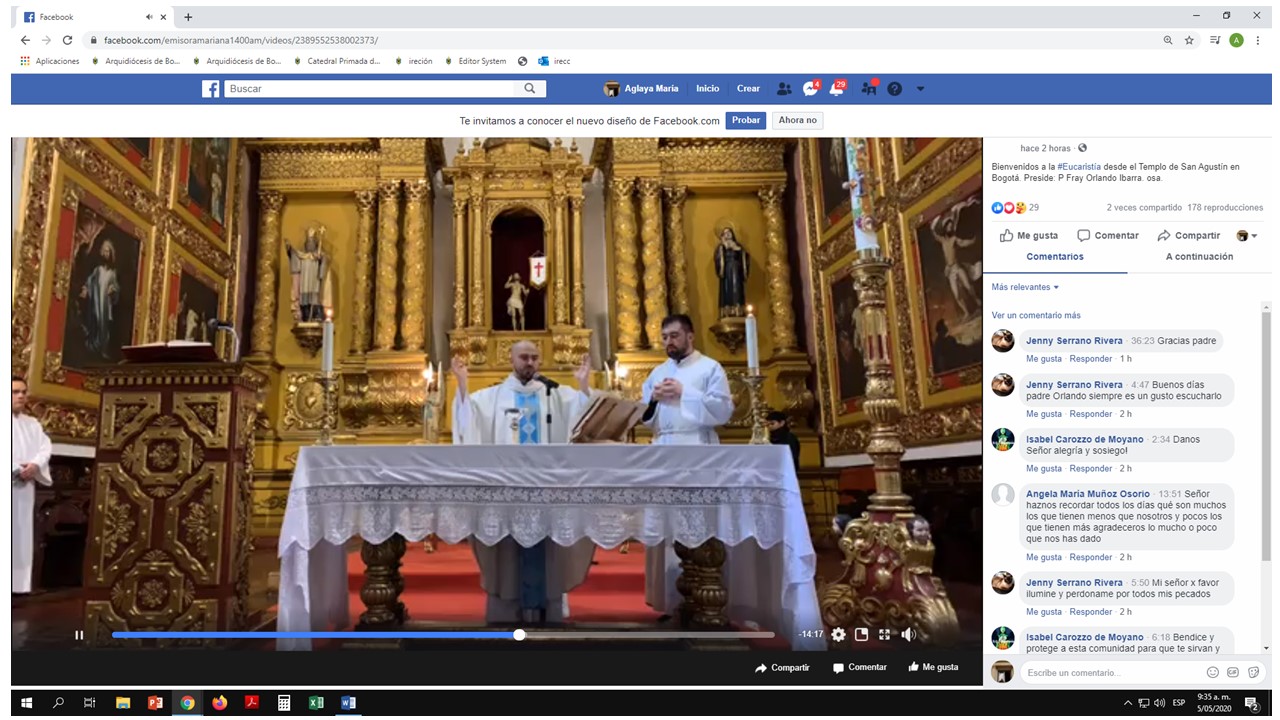1280x720 pixels.
Task: Click the search magnifier button
Action: click(530, 89)
